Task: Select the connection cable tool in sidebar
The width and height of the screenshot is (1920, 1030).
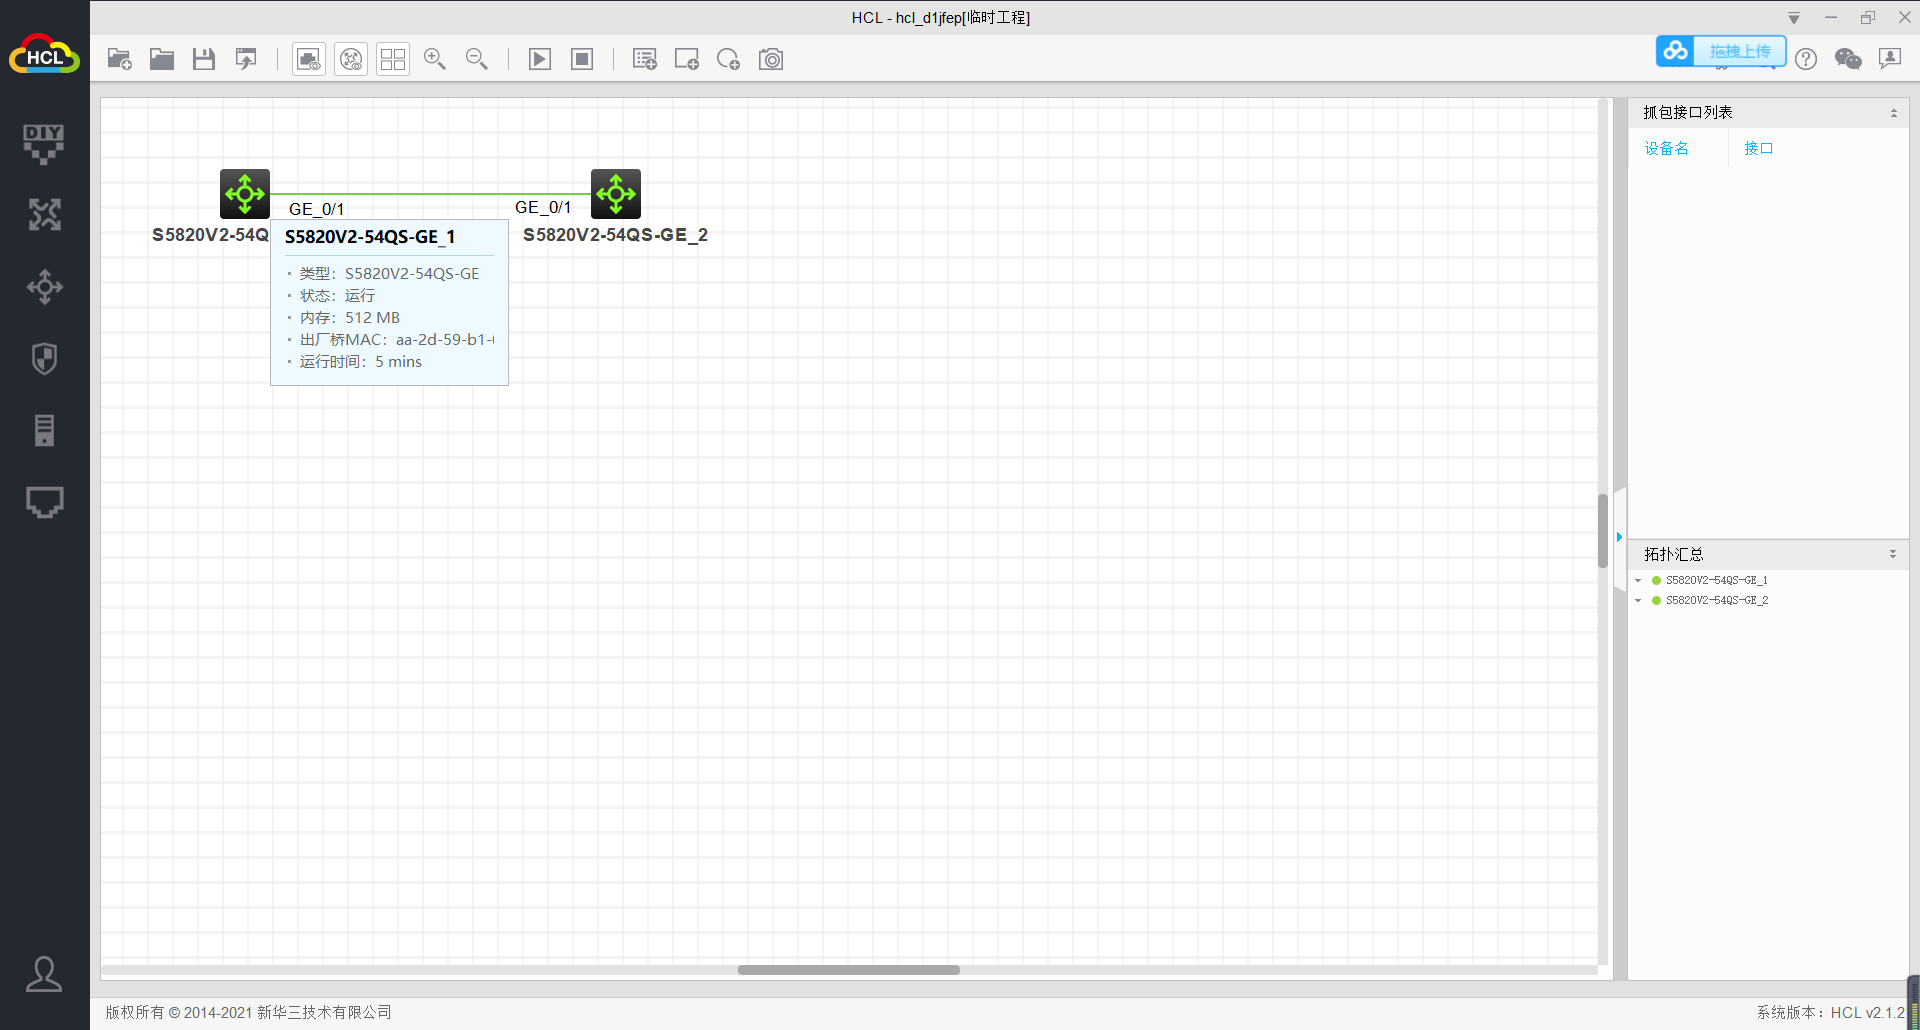Action: [44, 502]
